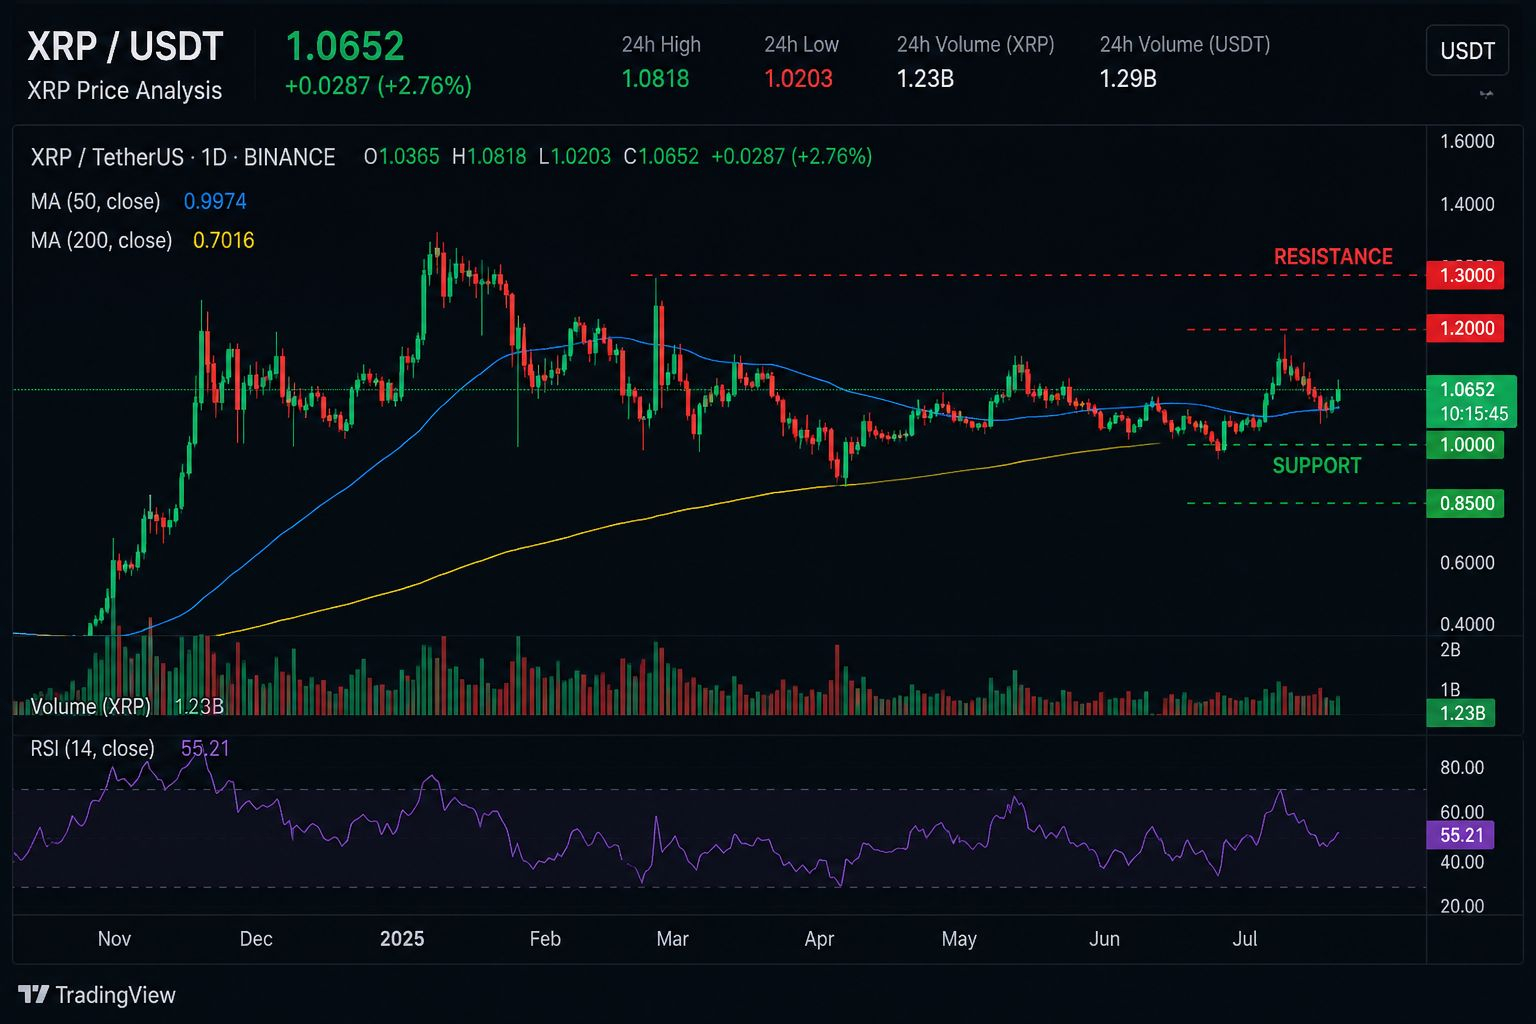Click the Mar label on time axis

point(673,939)
